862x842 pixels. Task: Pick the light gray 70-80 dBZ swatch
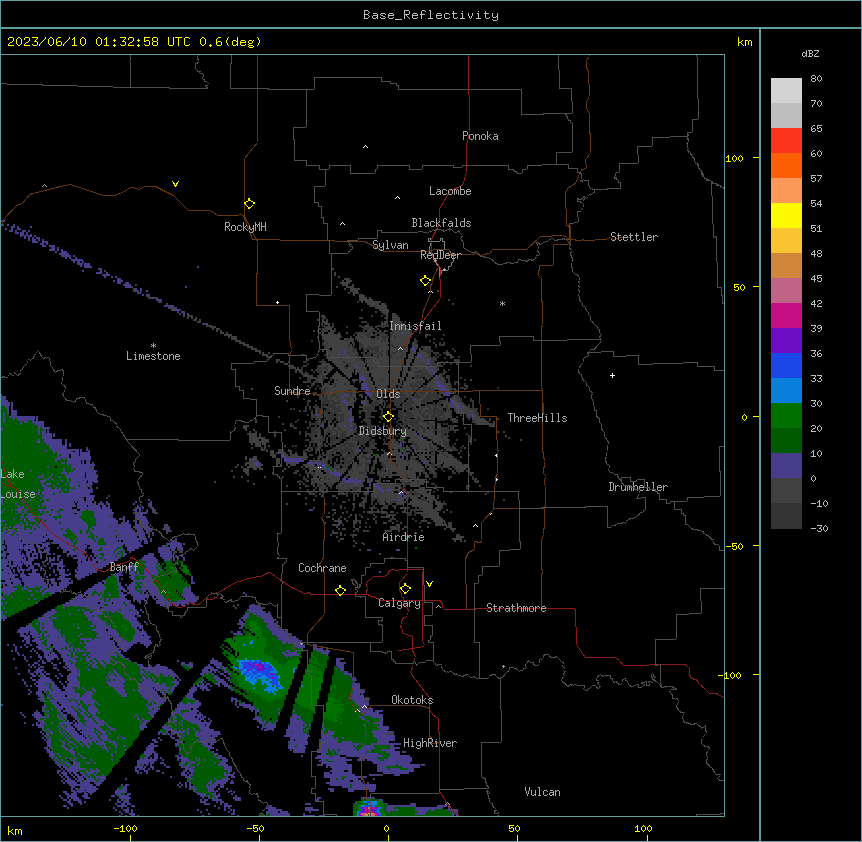coord(786,90)
